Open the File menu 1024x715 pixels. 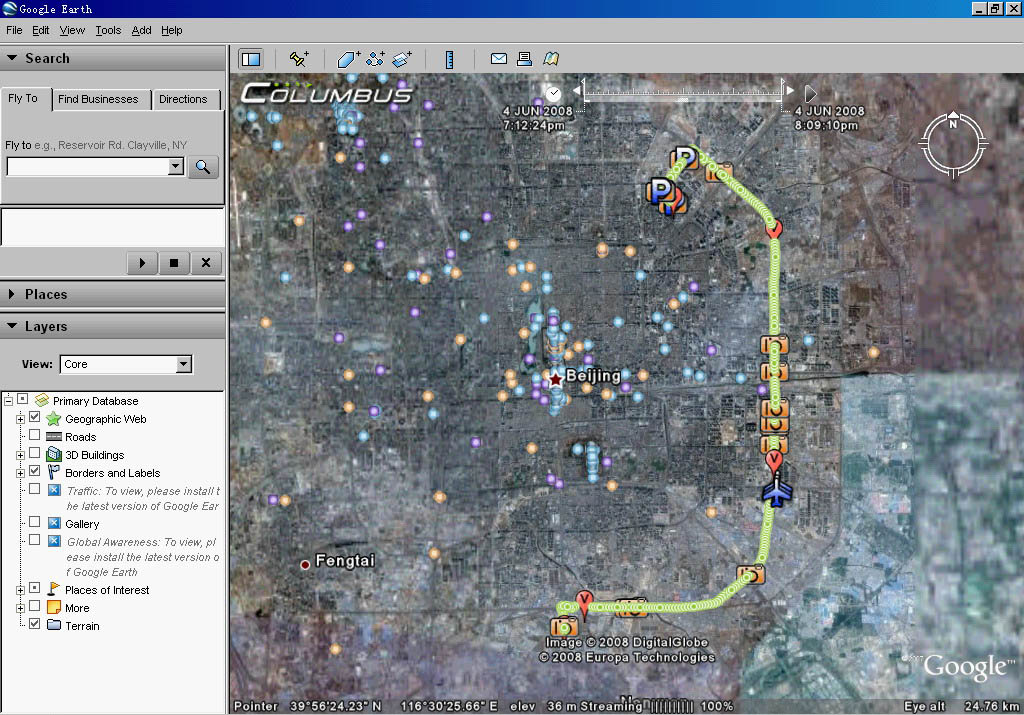pyautogui.click(x=14, y=30)
